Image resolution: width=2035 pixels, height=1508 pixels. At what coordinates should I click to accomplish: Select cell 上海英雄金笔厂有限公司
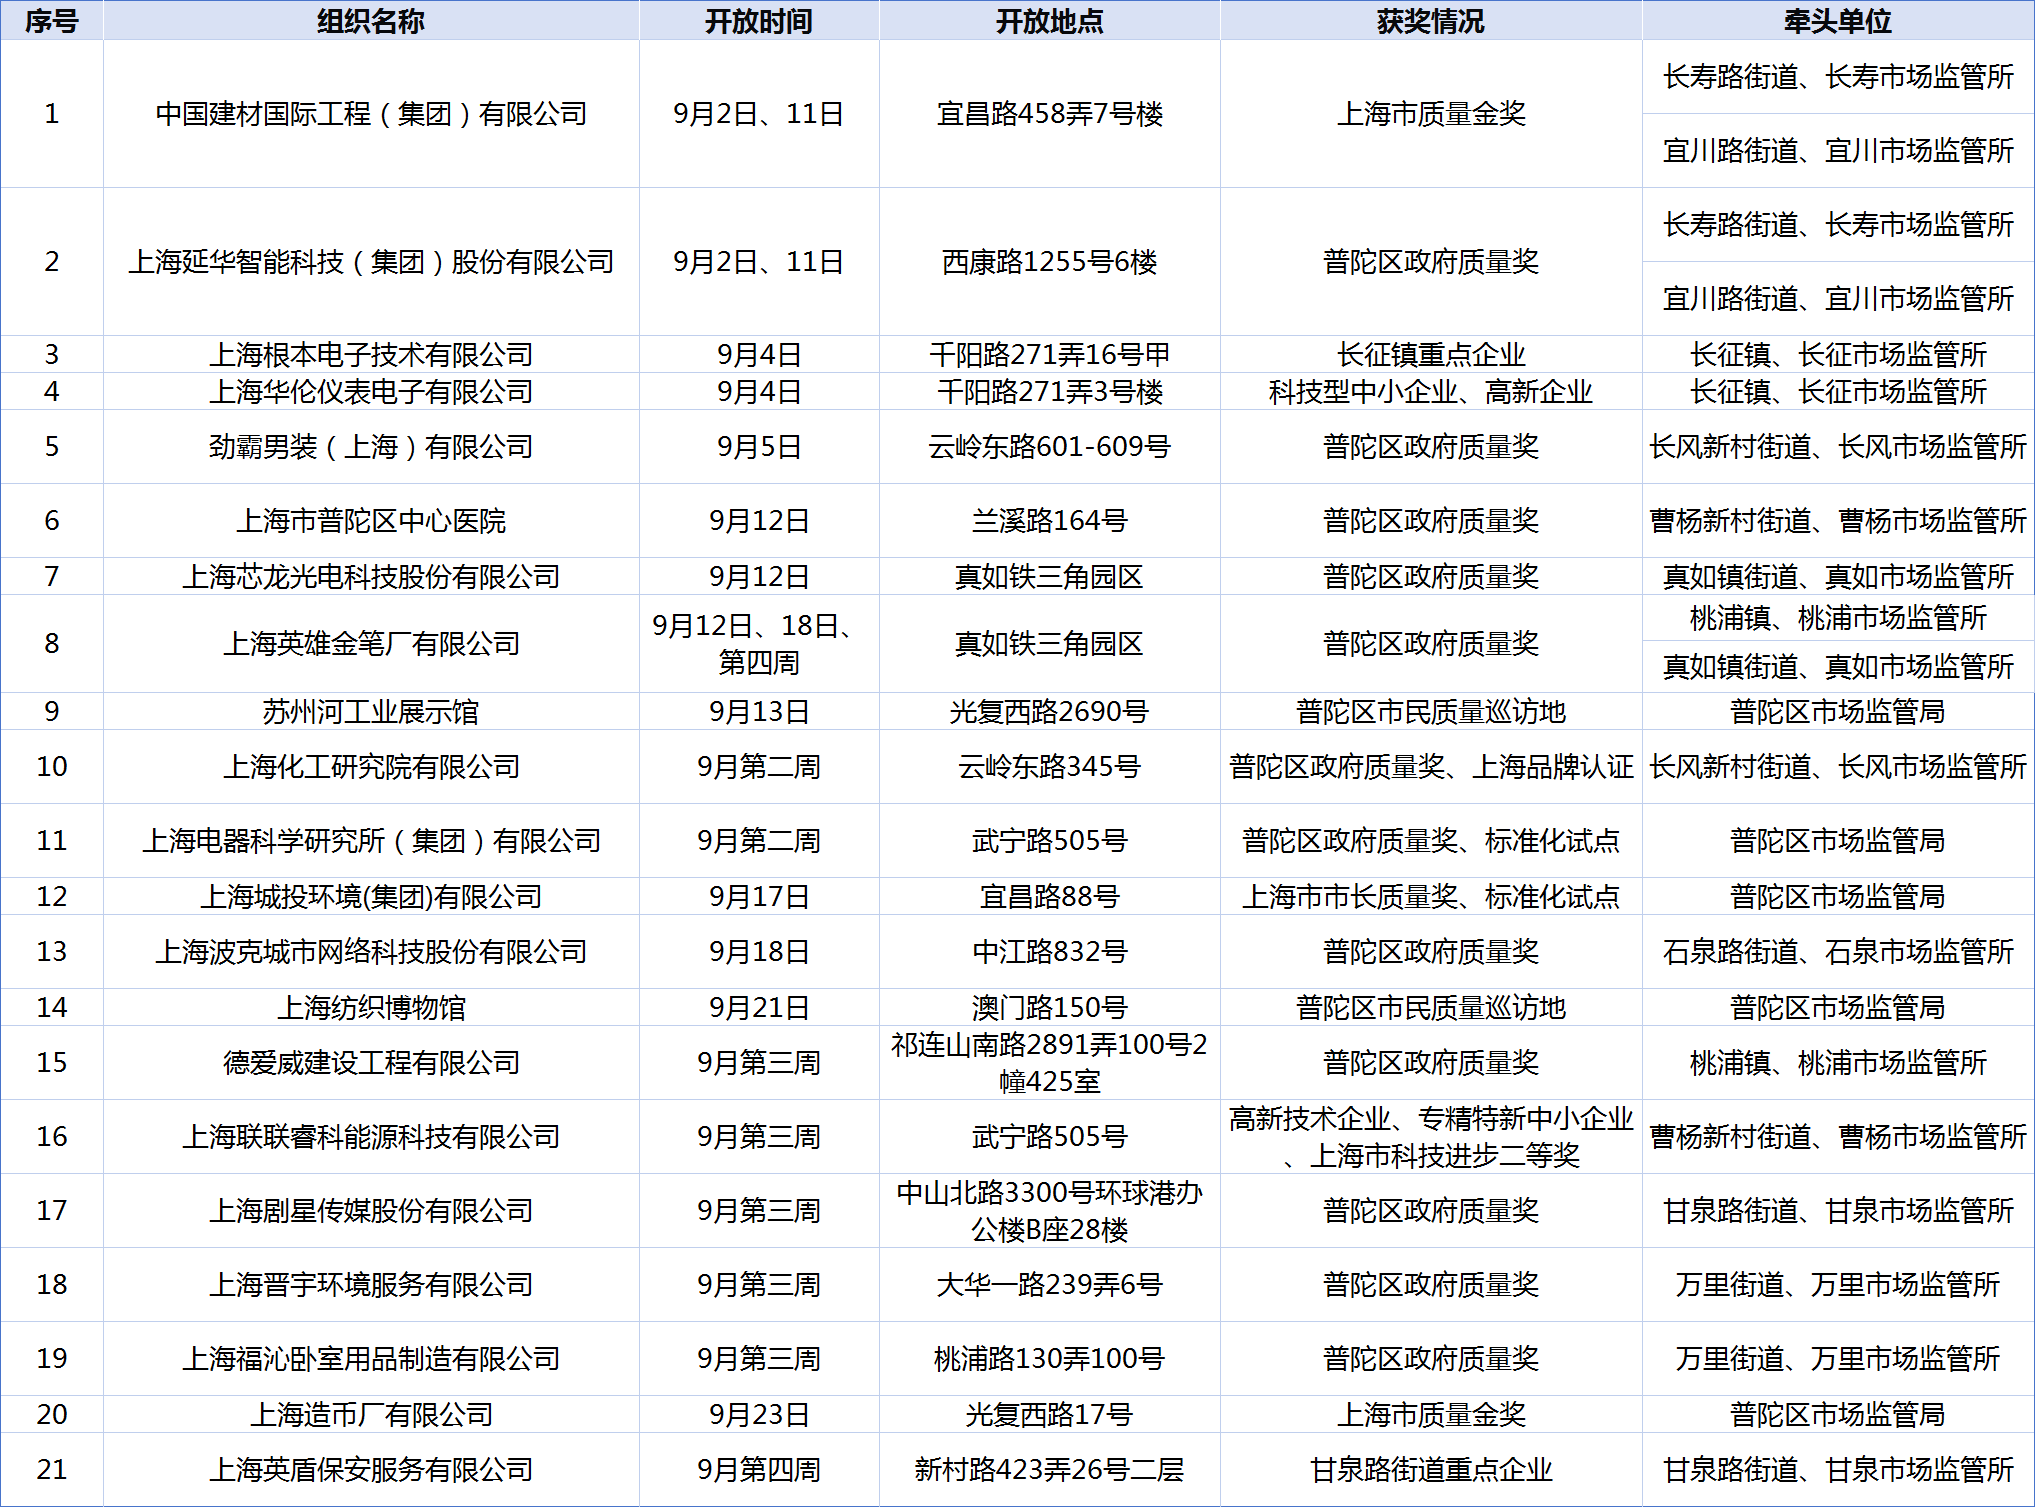point(370,644)
